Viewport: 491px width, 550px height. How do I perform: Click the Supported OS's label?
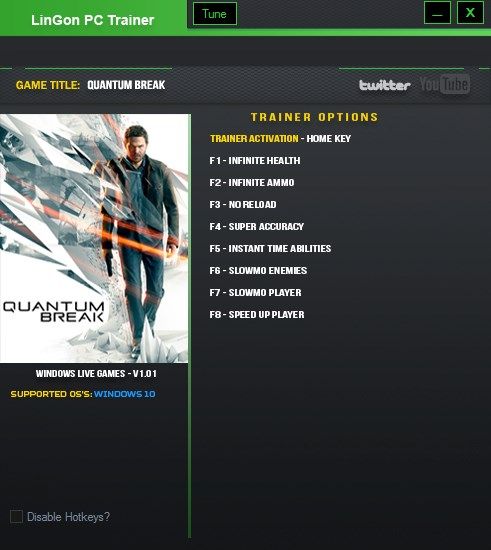[51, 394]
